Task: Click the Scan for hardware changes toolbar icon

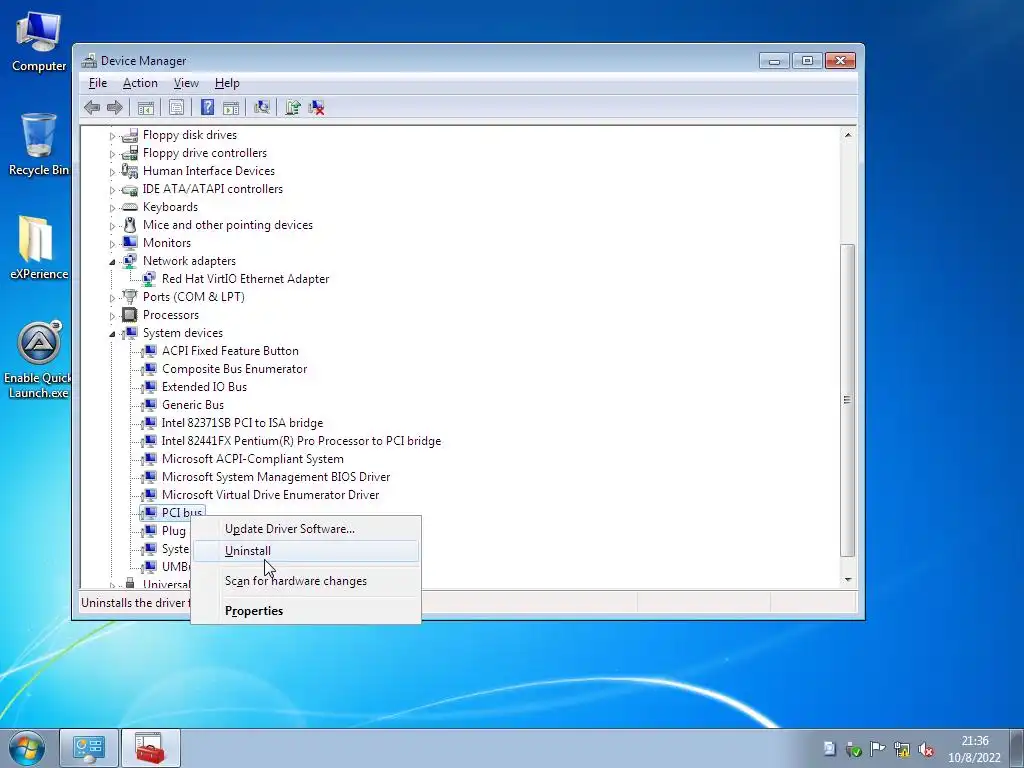Action: click(x=262, y=107)
